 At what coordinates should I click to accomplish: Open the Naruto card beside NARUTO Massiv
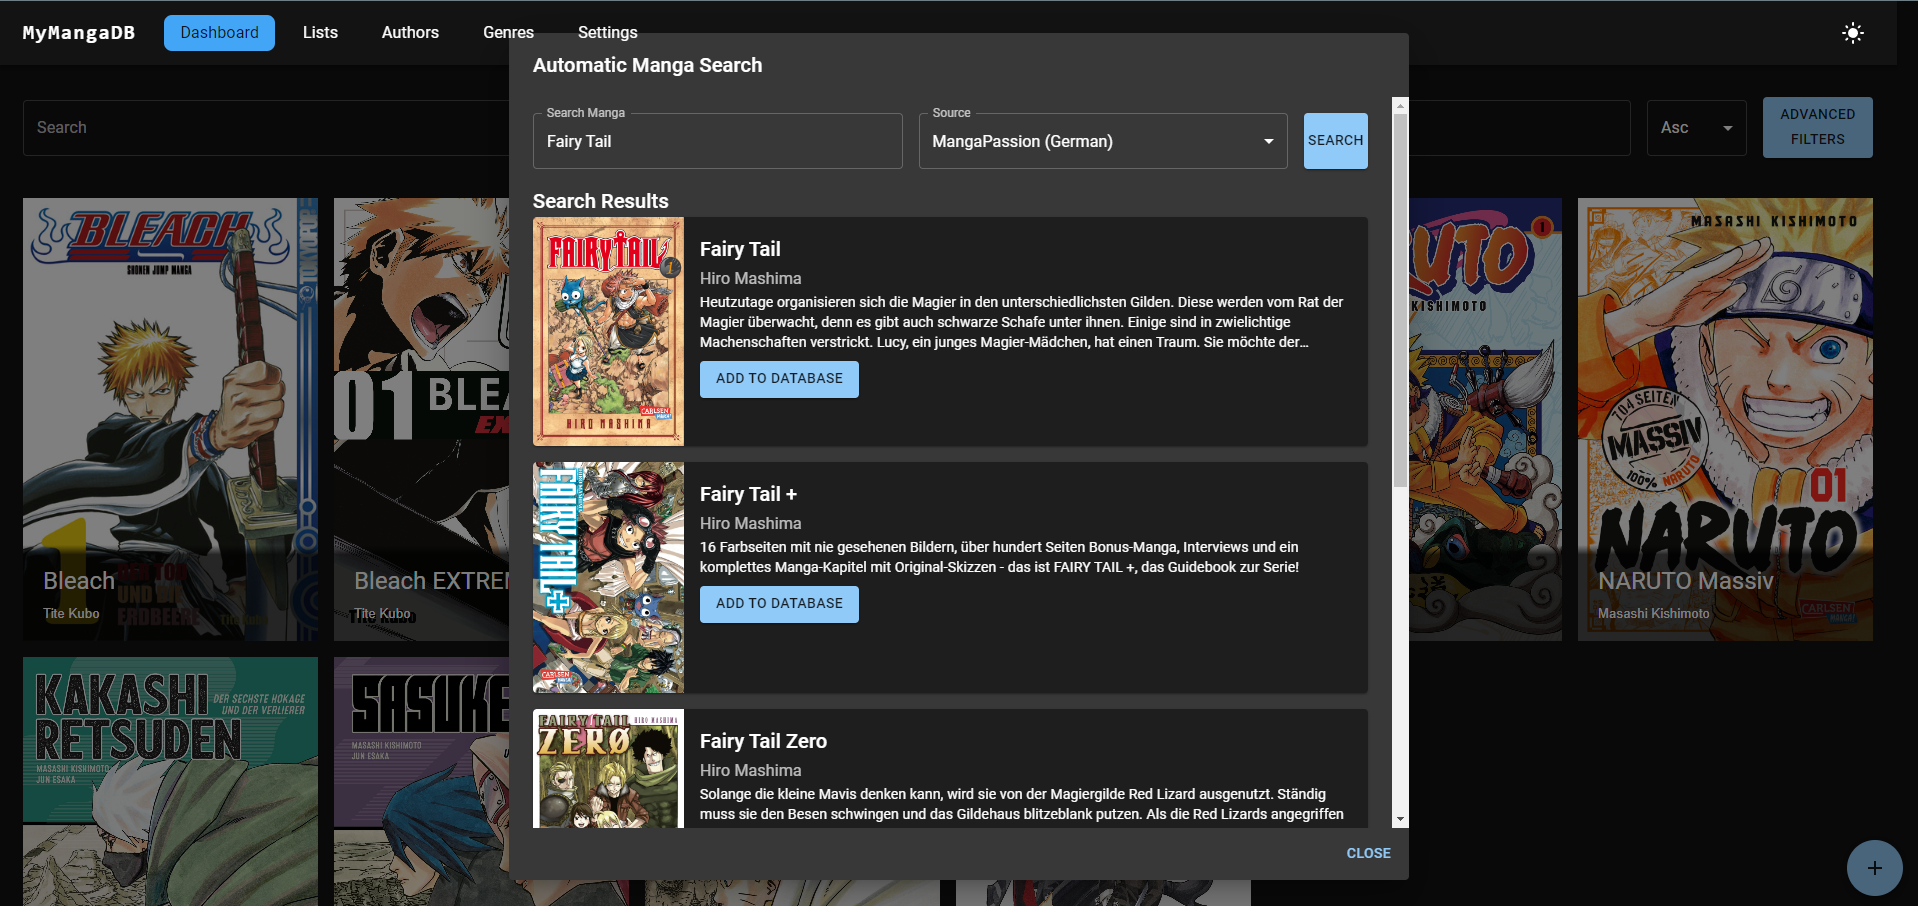pyautogui.click(x=1485, y=419)
